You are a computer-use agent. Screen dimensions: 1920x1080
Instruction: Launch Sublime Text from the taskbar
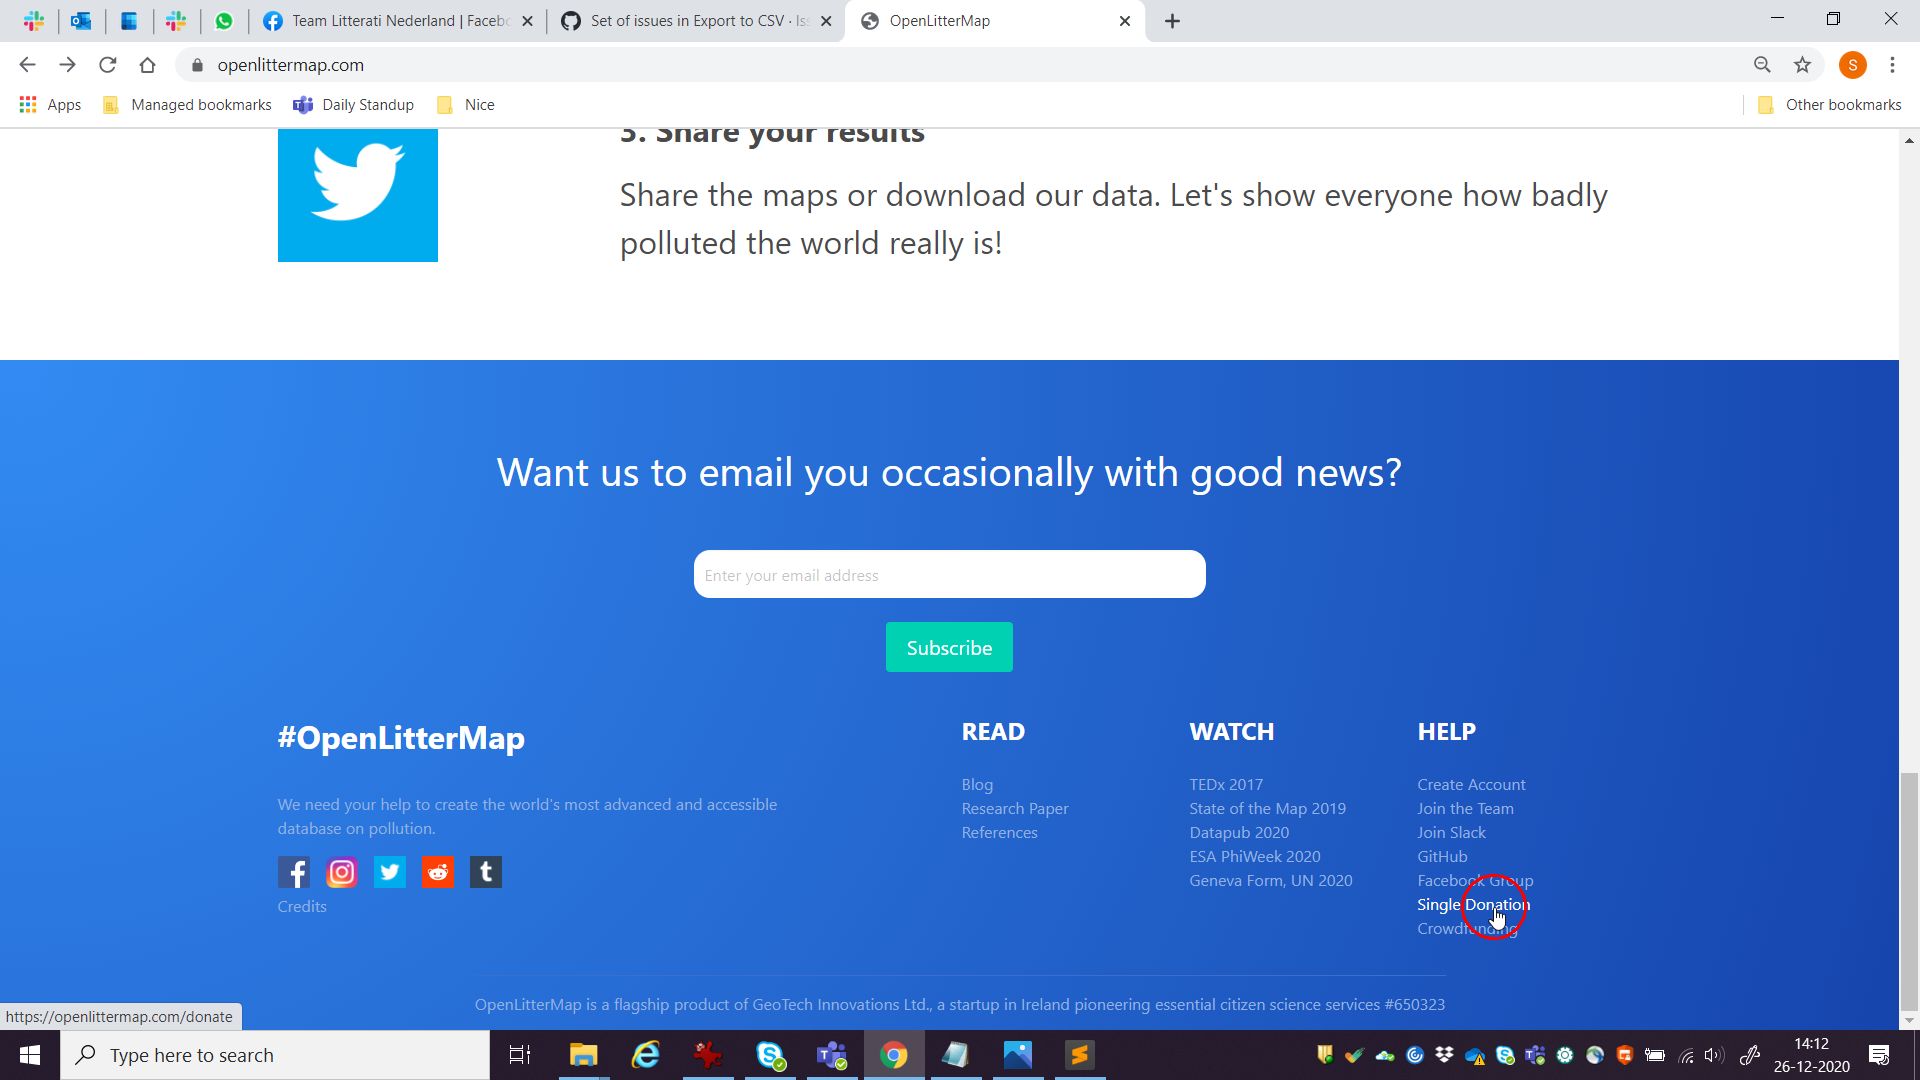(1080, 1054)
